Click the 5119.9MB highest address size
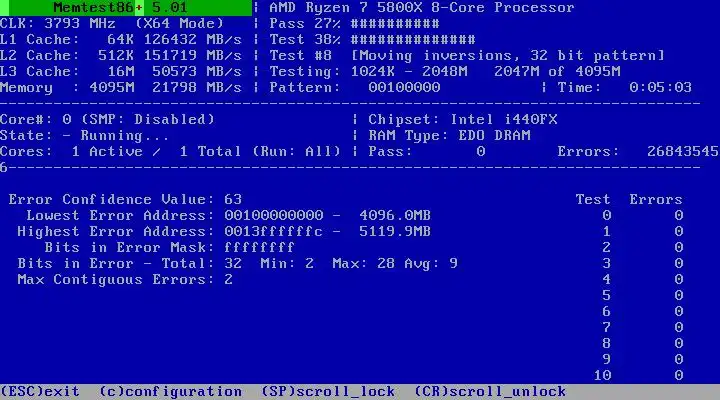720x400 pixels. [395, 231]
